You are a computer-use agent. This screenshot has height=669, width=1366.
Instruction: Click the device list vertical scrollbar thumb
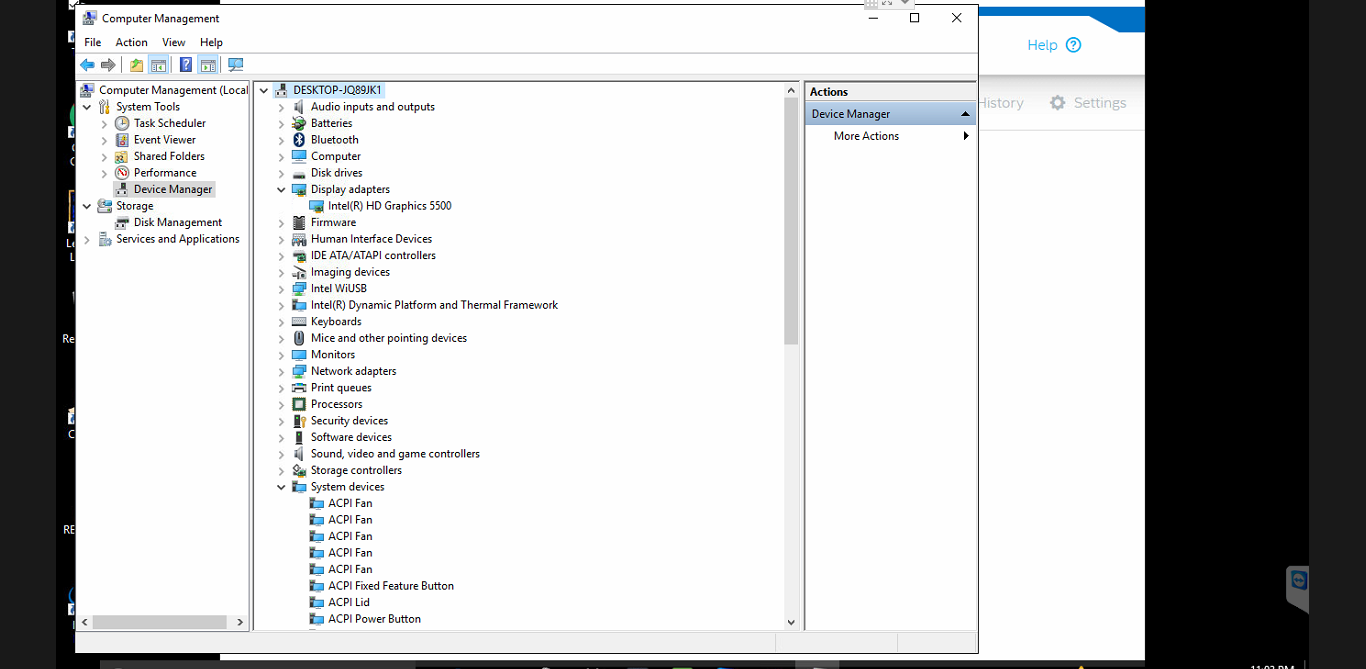pyautogui.click(x=791, y=220)
